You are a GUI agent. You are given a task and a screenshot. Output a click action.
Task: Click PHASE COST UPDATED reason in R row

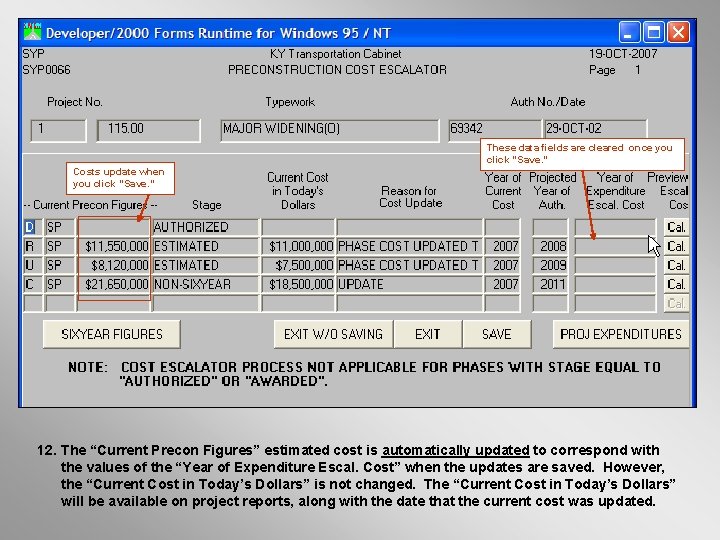point(410,247)
